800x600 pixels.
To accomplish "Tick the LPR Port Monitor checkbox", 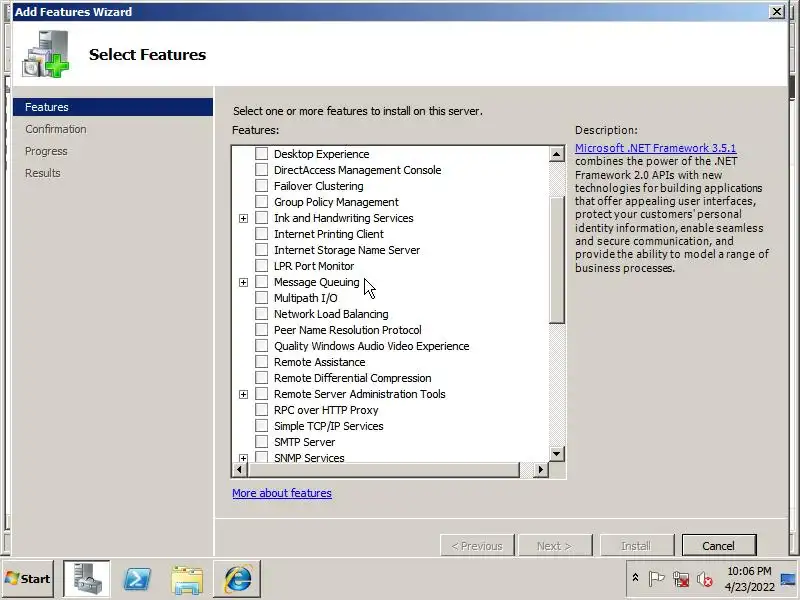I will click(x=261, y=266).
